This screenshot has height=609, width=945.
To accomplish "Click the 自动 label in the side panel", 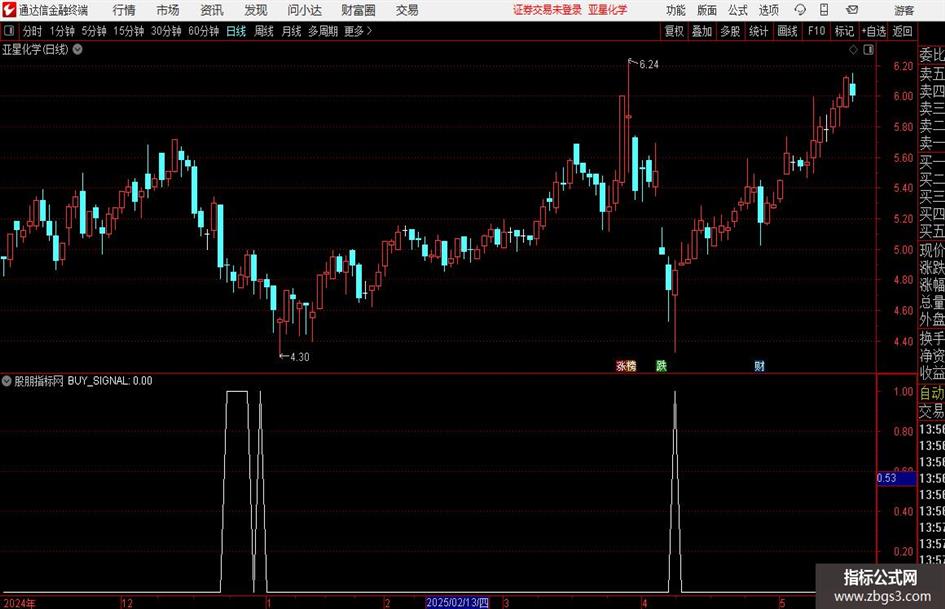I will click(x=932, y=394).
